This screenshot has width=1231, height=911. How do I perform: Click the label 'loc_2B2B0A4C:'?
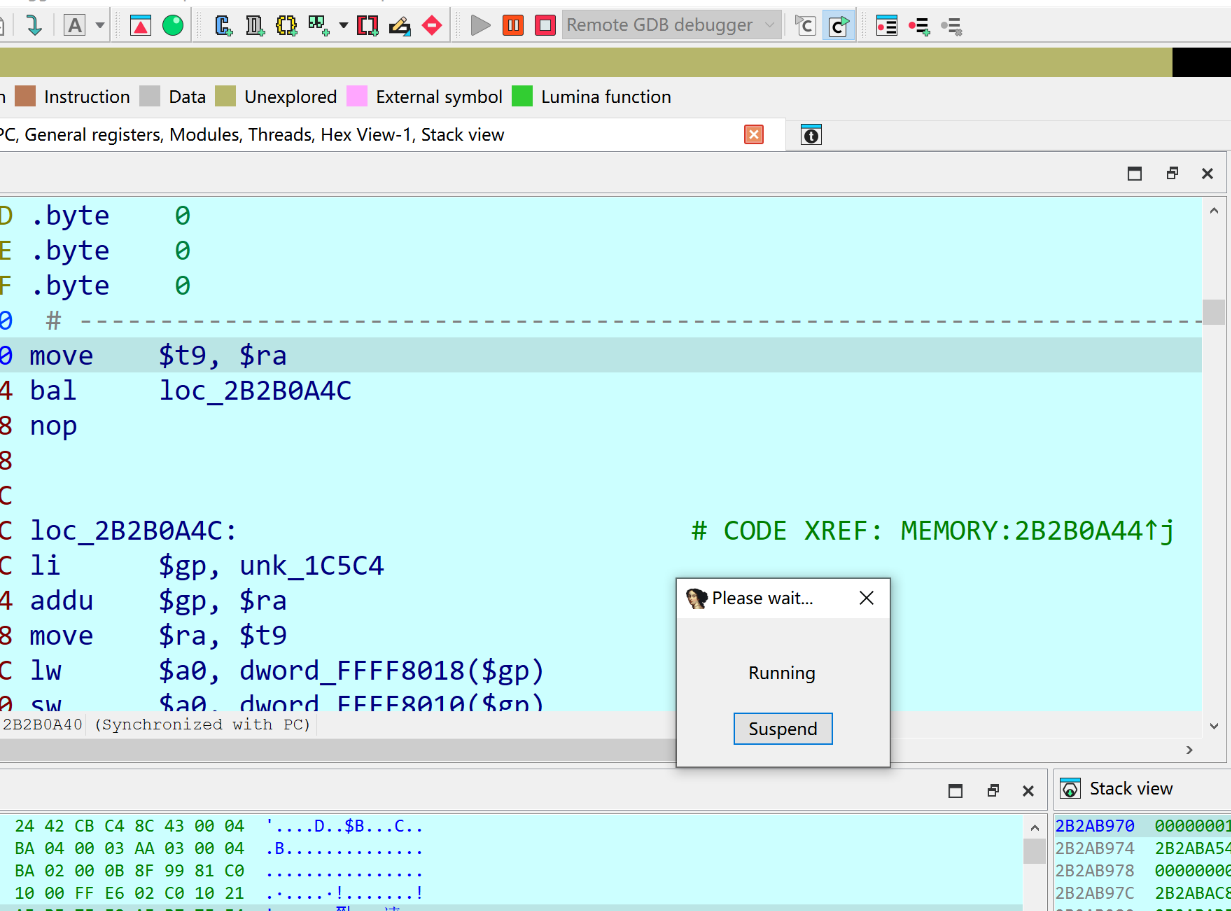(x=133, y=531)
